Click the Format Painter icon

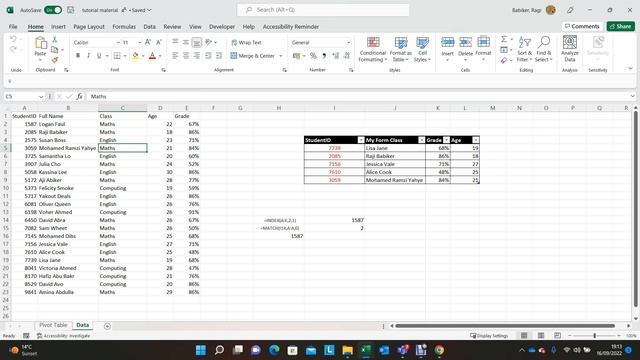(55, 60)
